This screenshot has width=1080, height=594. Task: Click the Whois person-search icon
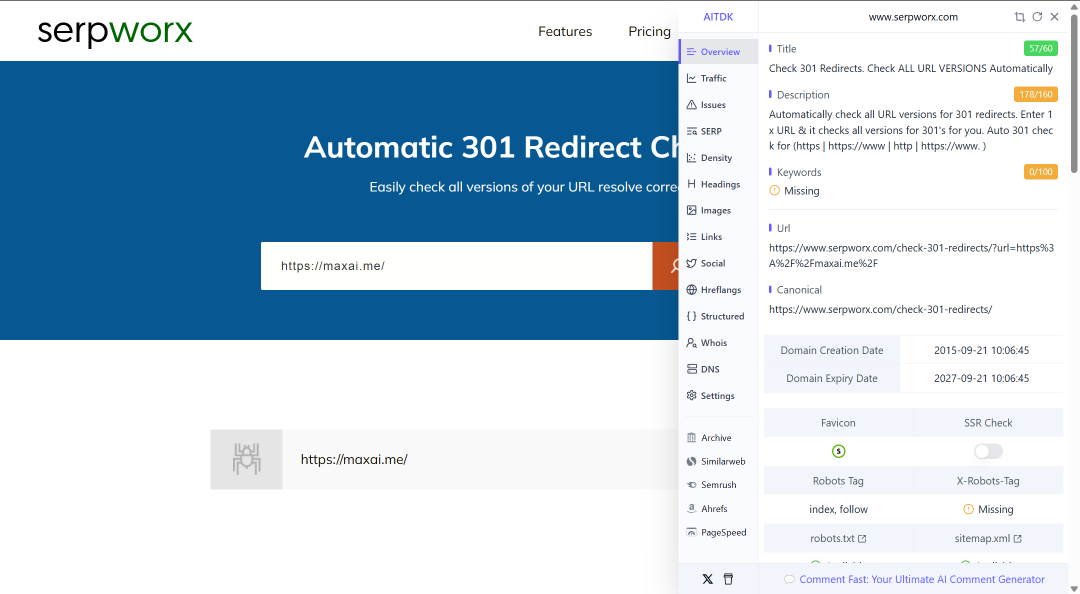click(x=692, y=342)
